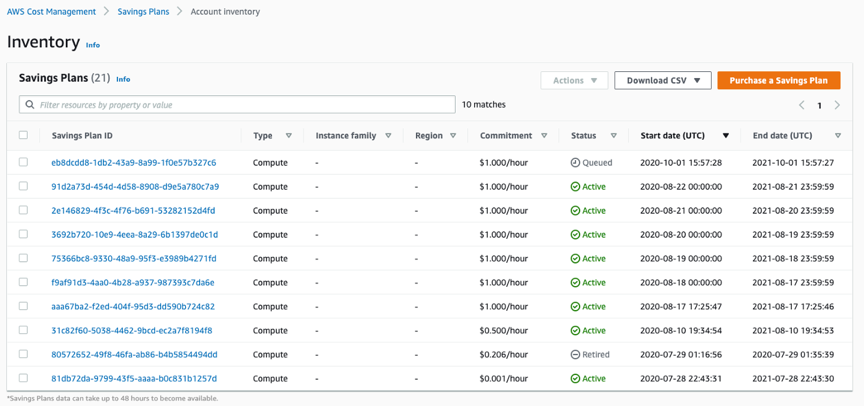Open plan 81db72da-9799-43f5-aaaa-b0c831b1257d
This screenshot has width=864, height=406.
(134, 378)
